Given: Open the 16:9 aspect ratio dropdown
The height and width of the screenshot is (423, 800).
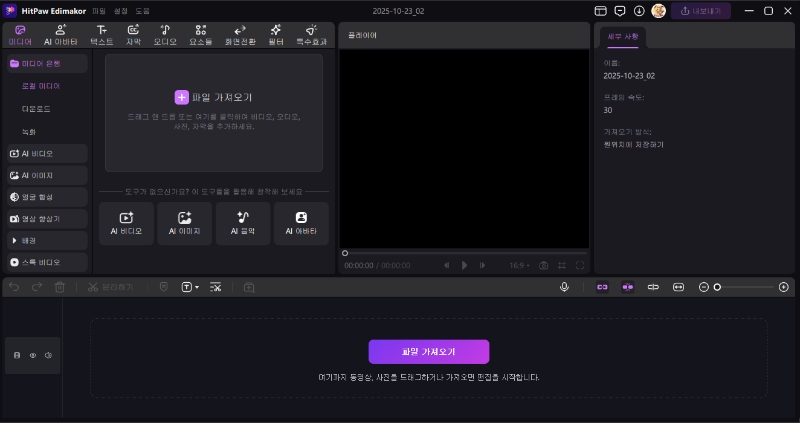Looking at the screenshot, I should pos(520,265).
